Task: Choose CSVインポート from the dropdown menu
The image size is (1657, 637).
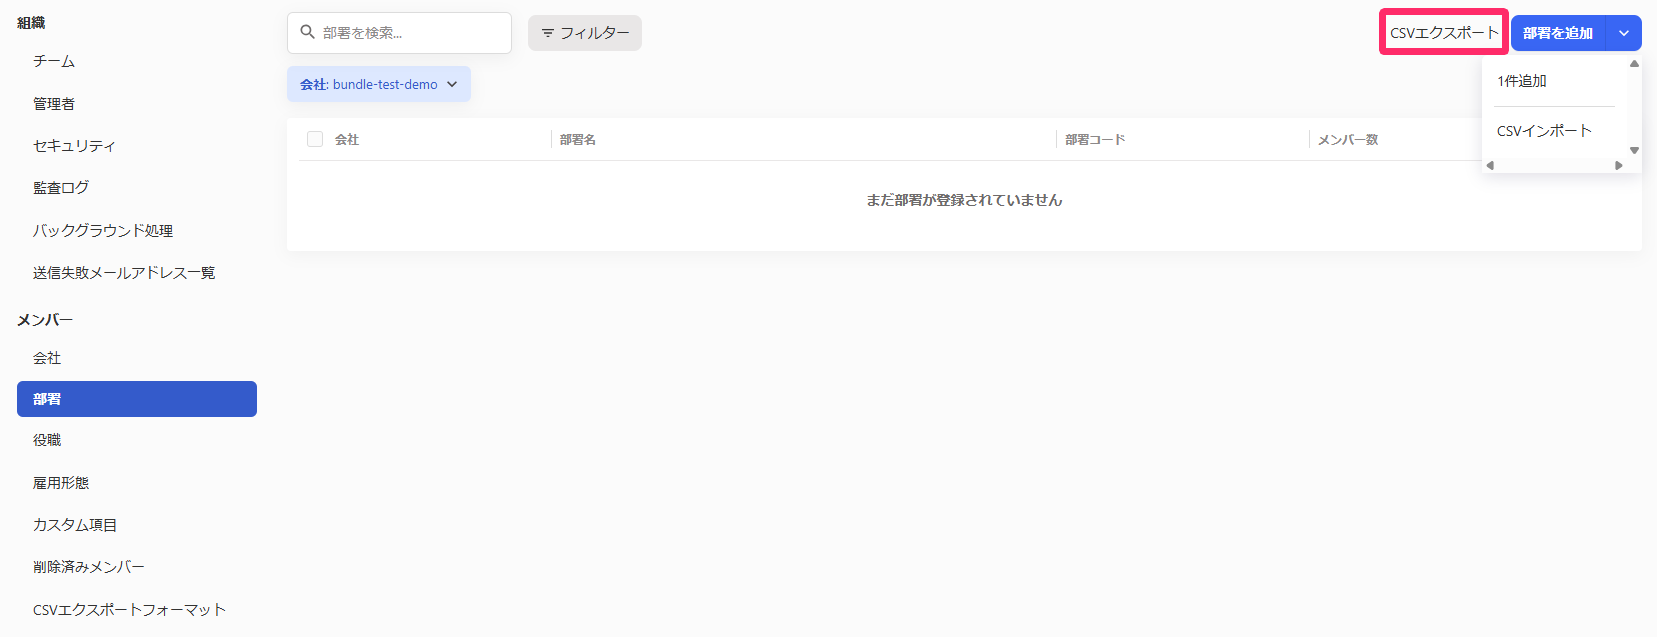Action: [x=1543, y=131]
